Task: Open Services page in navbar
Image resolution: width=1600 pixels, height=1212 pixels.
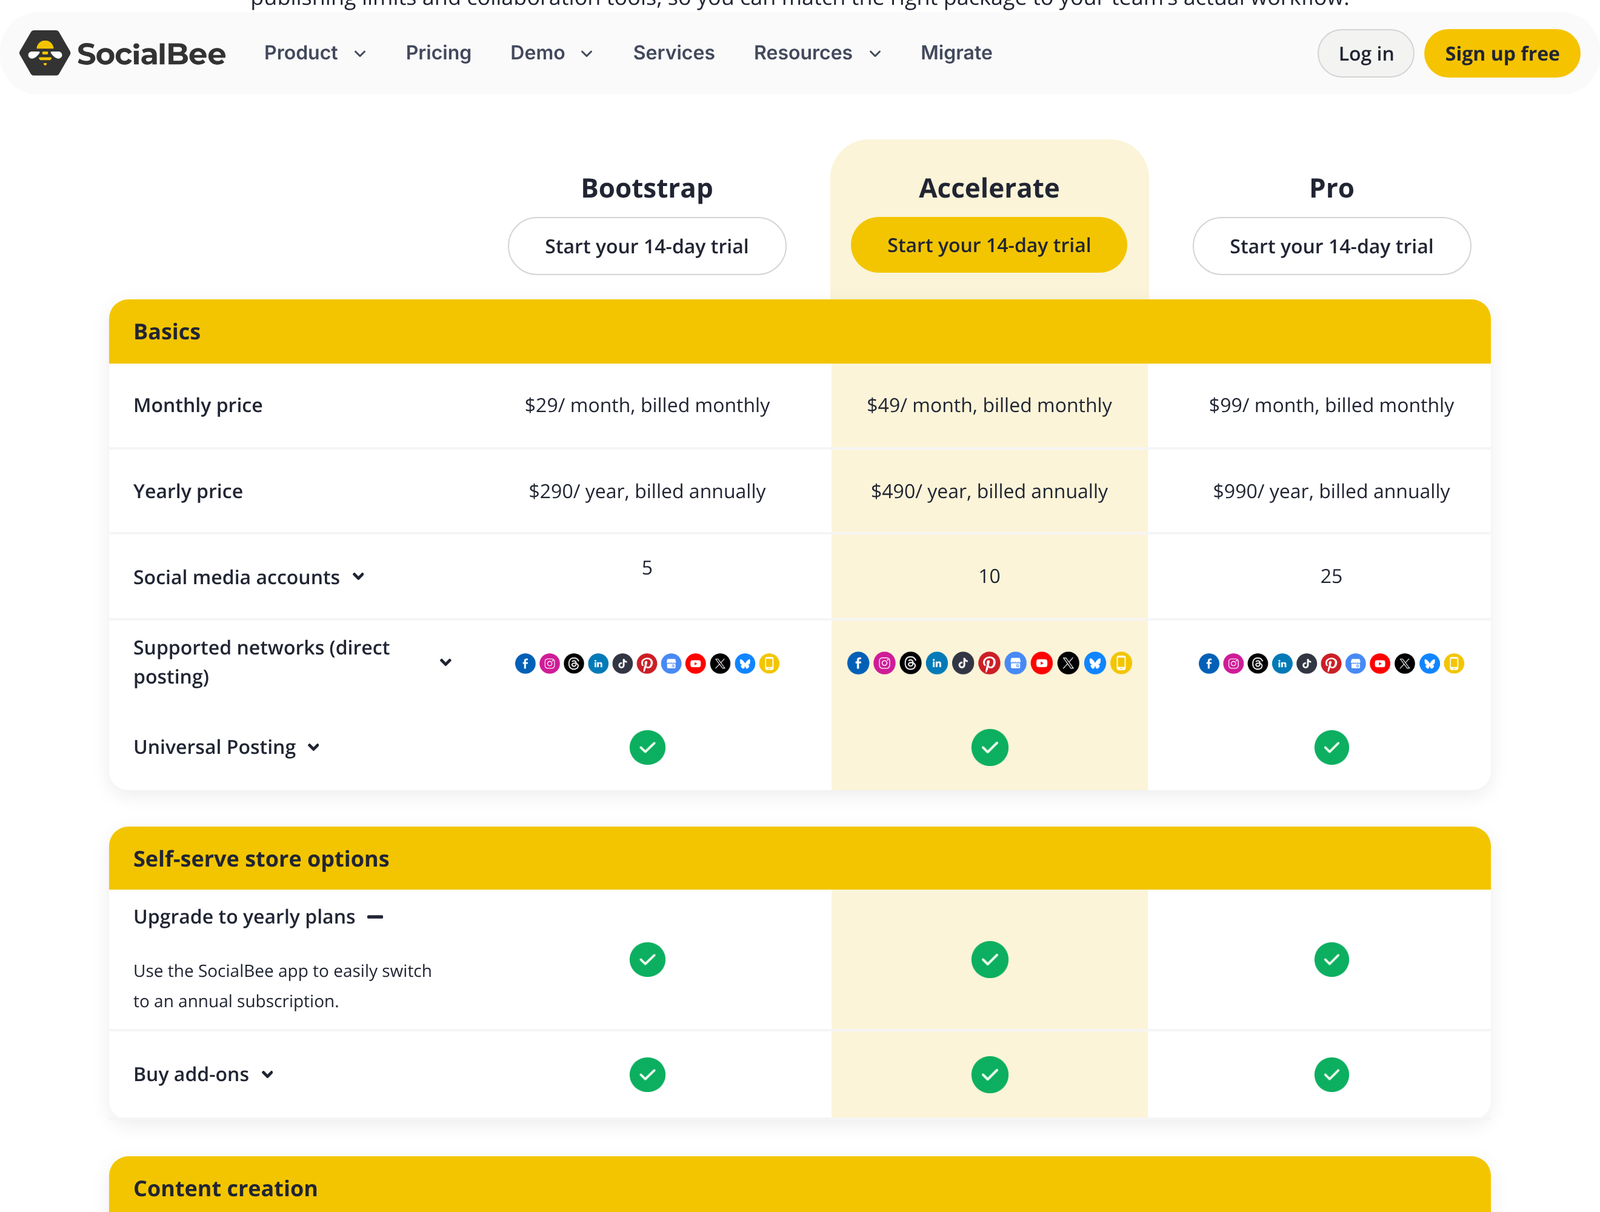Action: coord(674,53)
